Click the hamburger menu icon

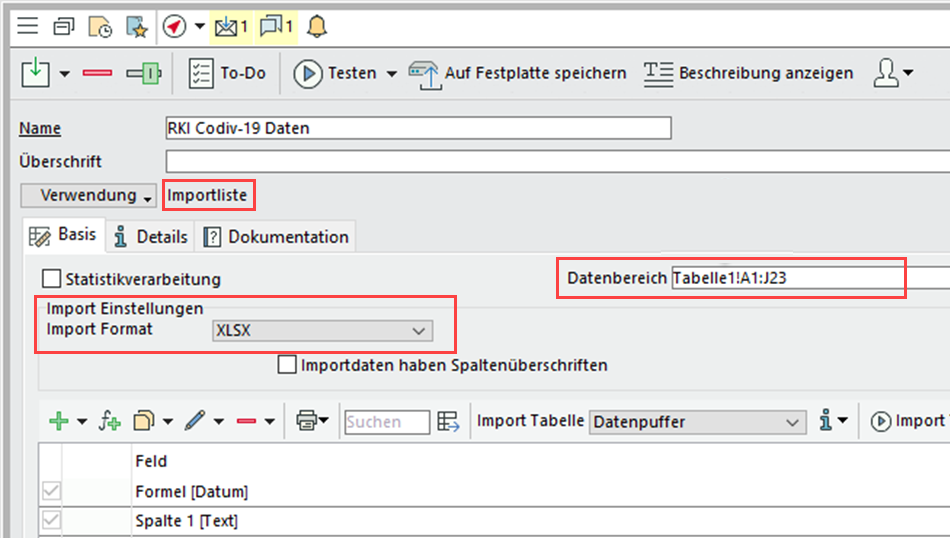27,26
